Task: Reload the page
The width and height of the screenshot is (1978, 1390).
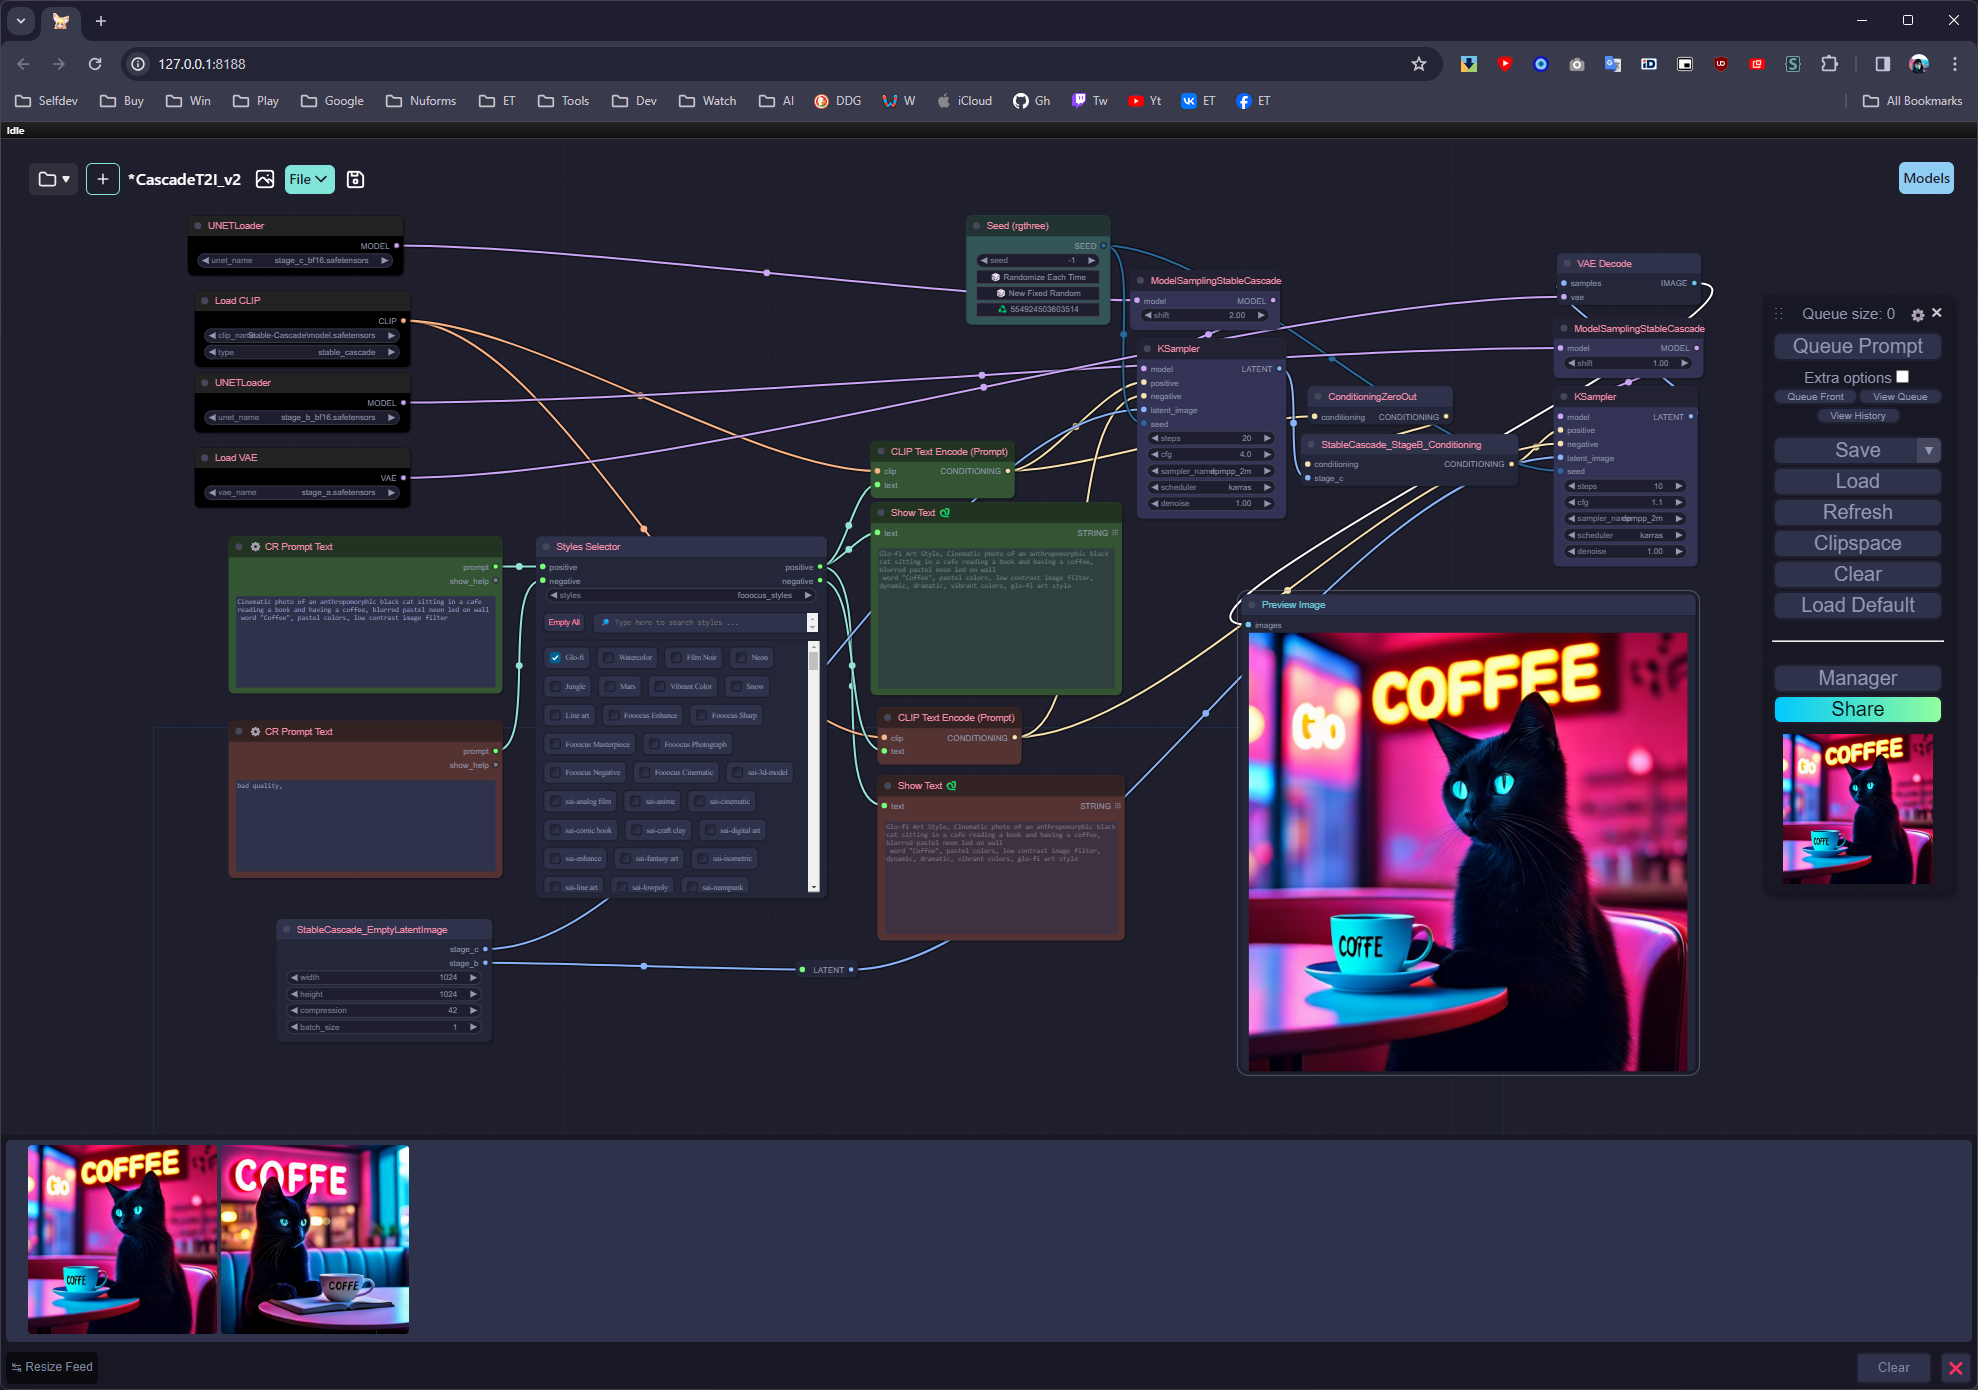Action: pos(95,64)
